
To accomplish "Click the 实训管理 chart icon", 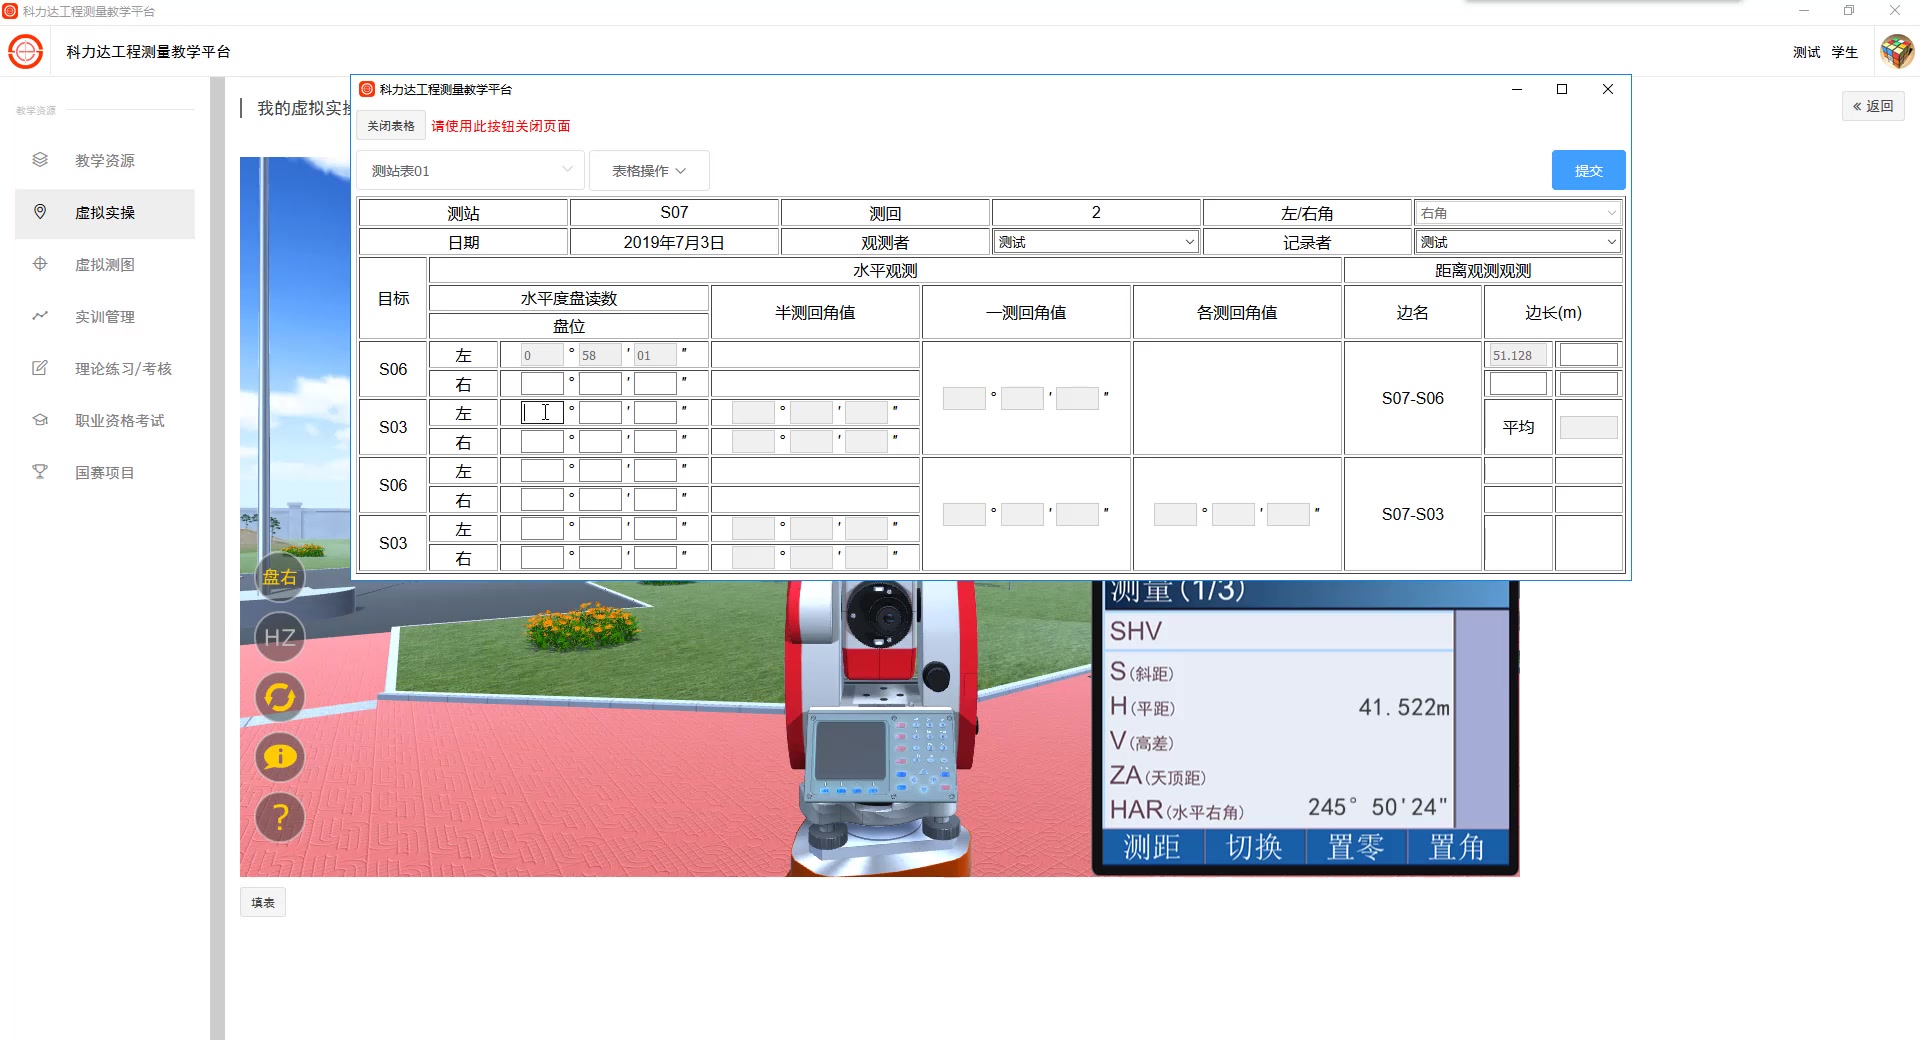I will point(40,316).
